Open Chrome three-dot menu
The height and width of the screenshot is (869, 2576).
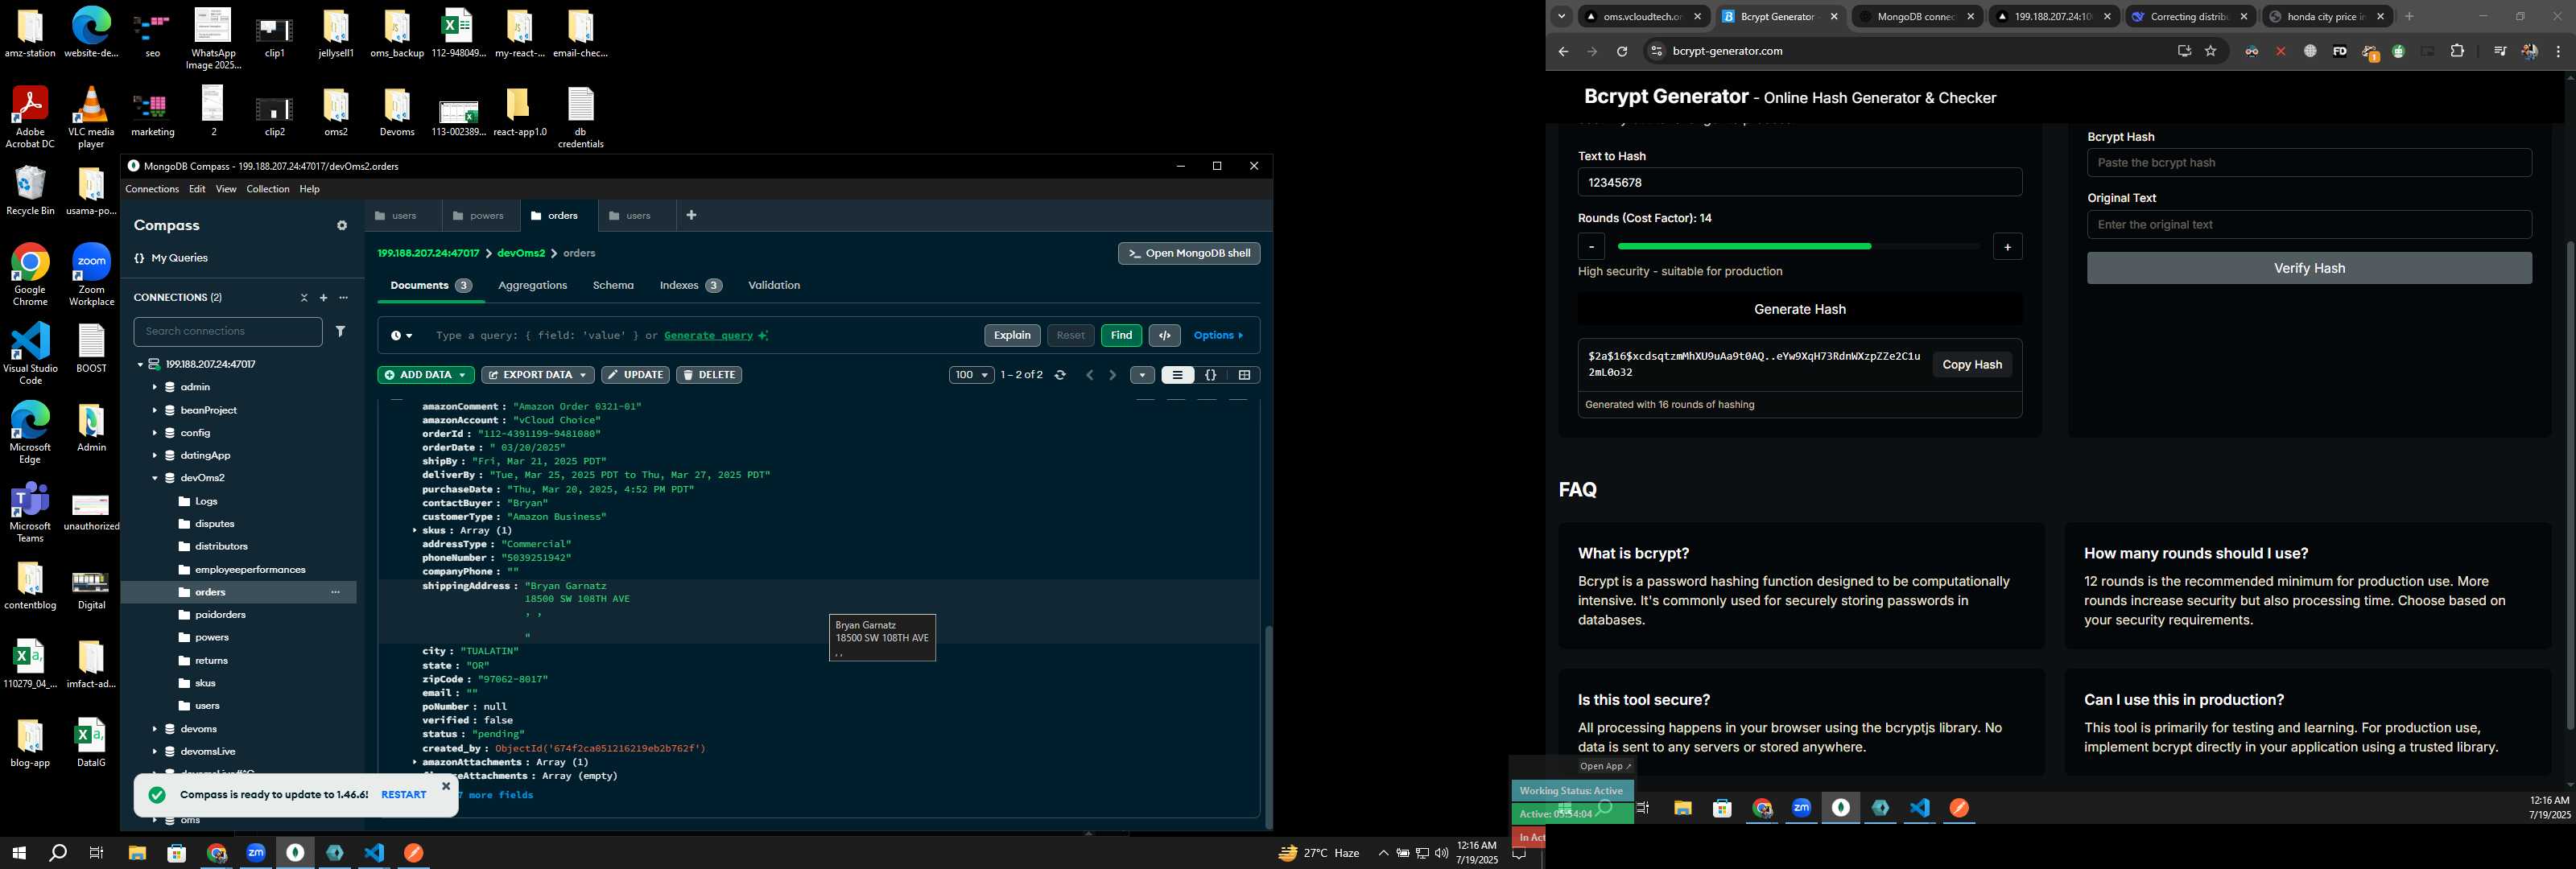click(2558, 51)
